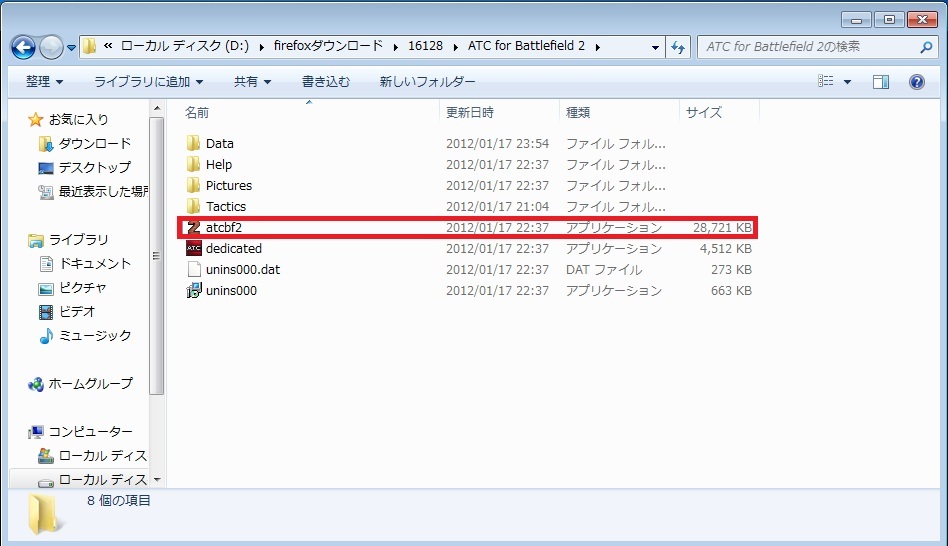
Task: Click navigation pane scrollbar down arrow
Action: click(157, 480)
